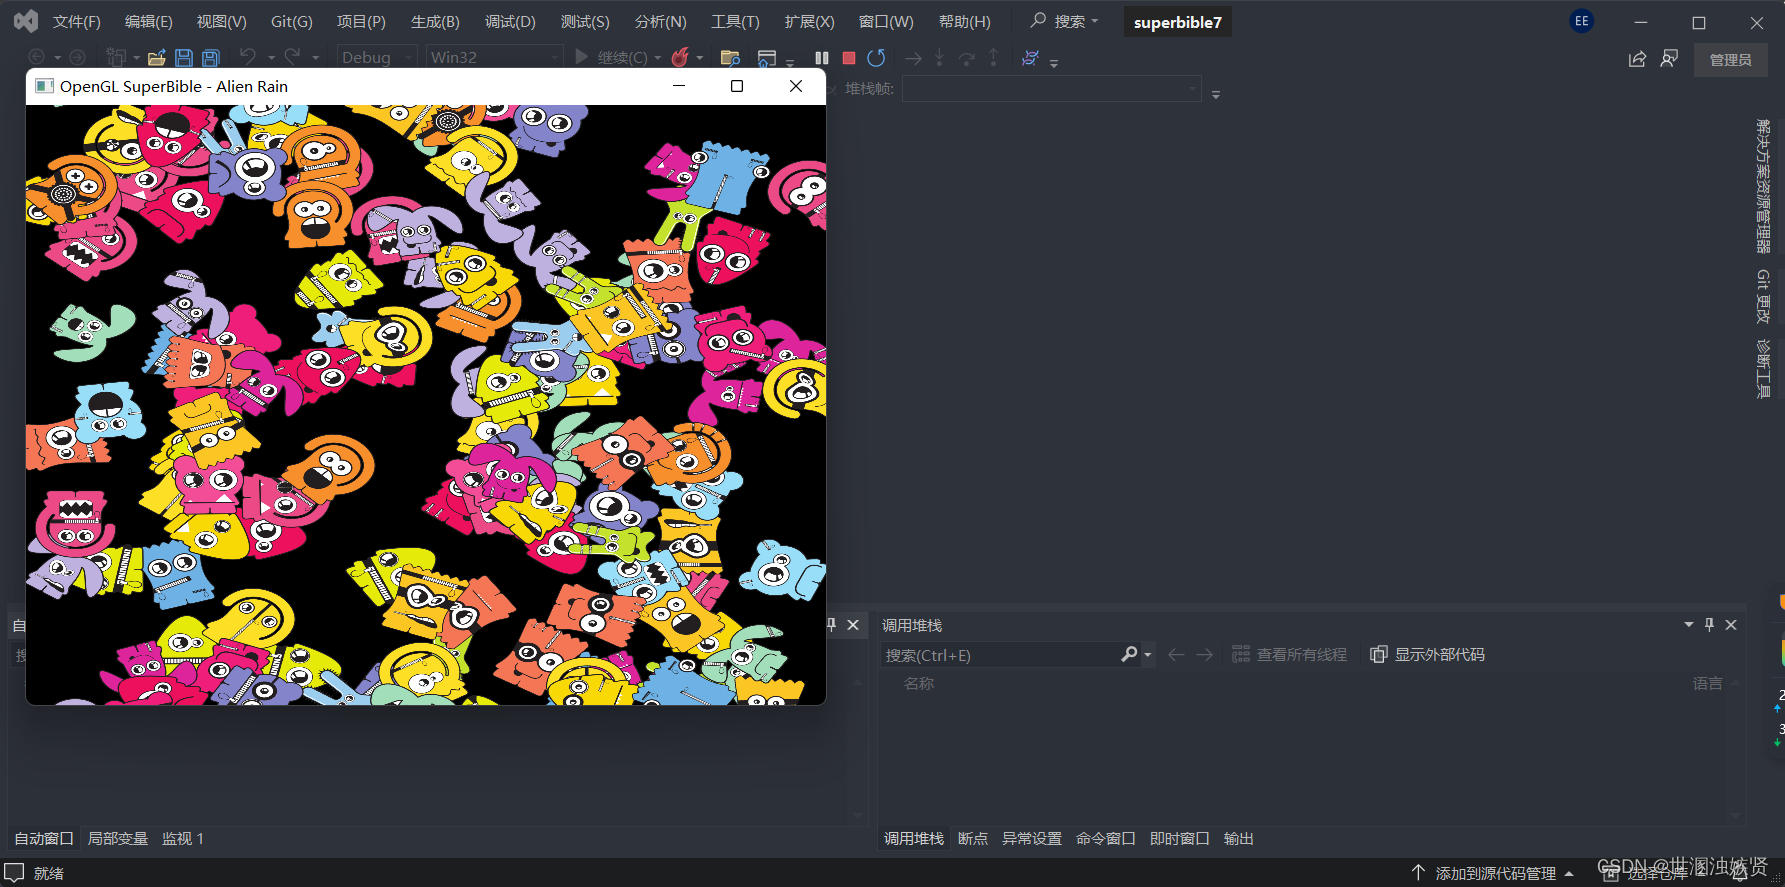Expand the Hot Reload dropdown arrow

(699, 58)
